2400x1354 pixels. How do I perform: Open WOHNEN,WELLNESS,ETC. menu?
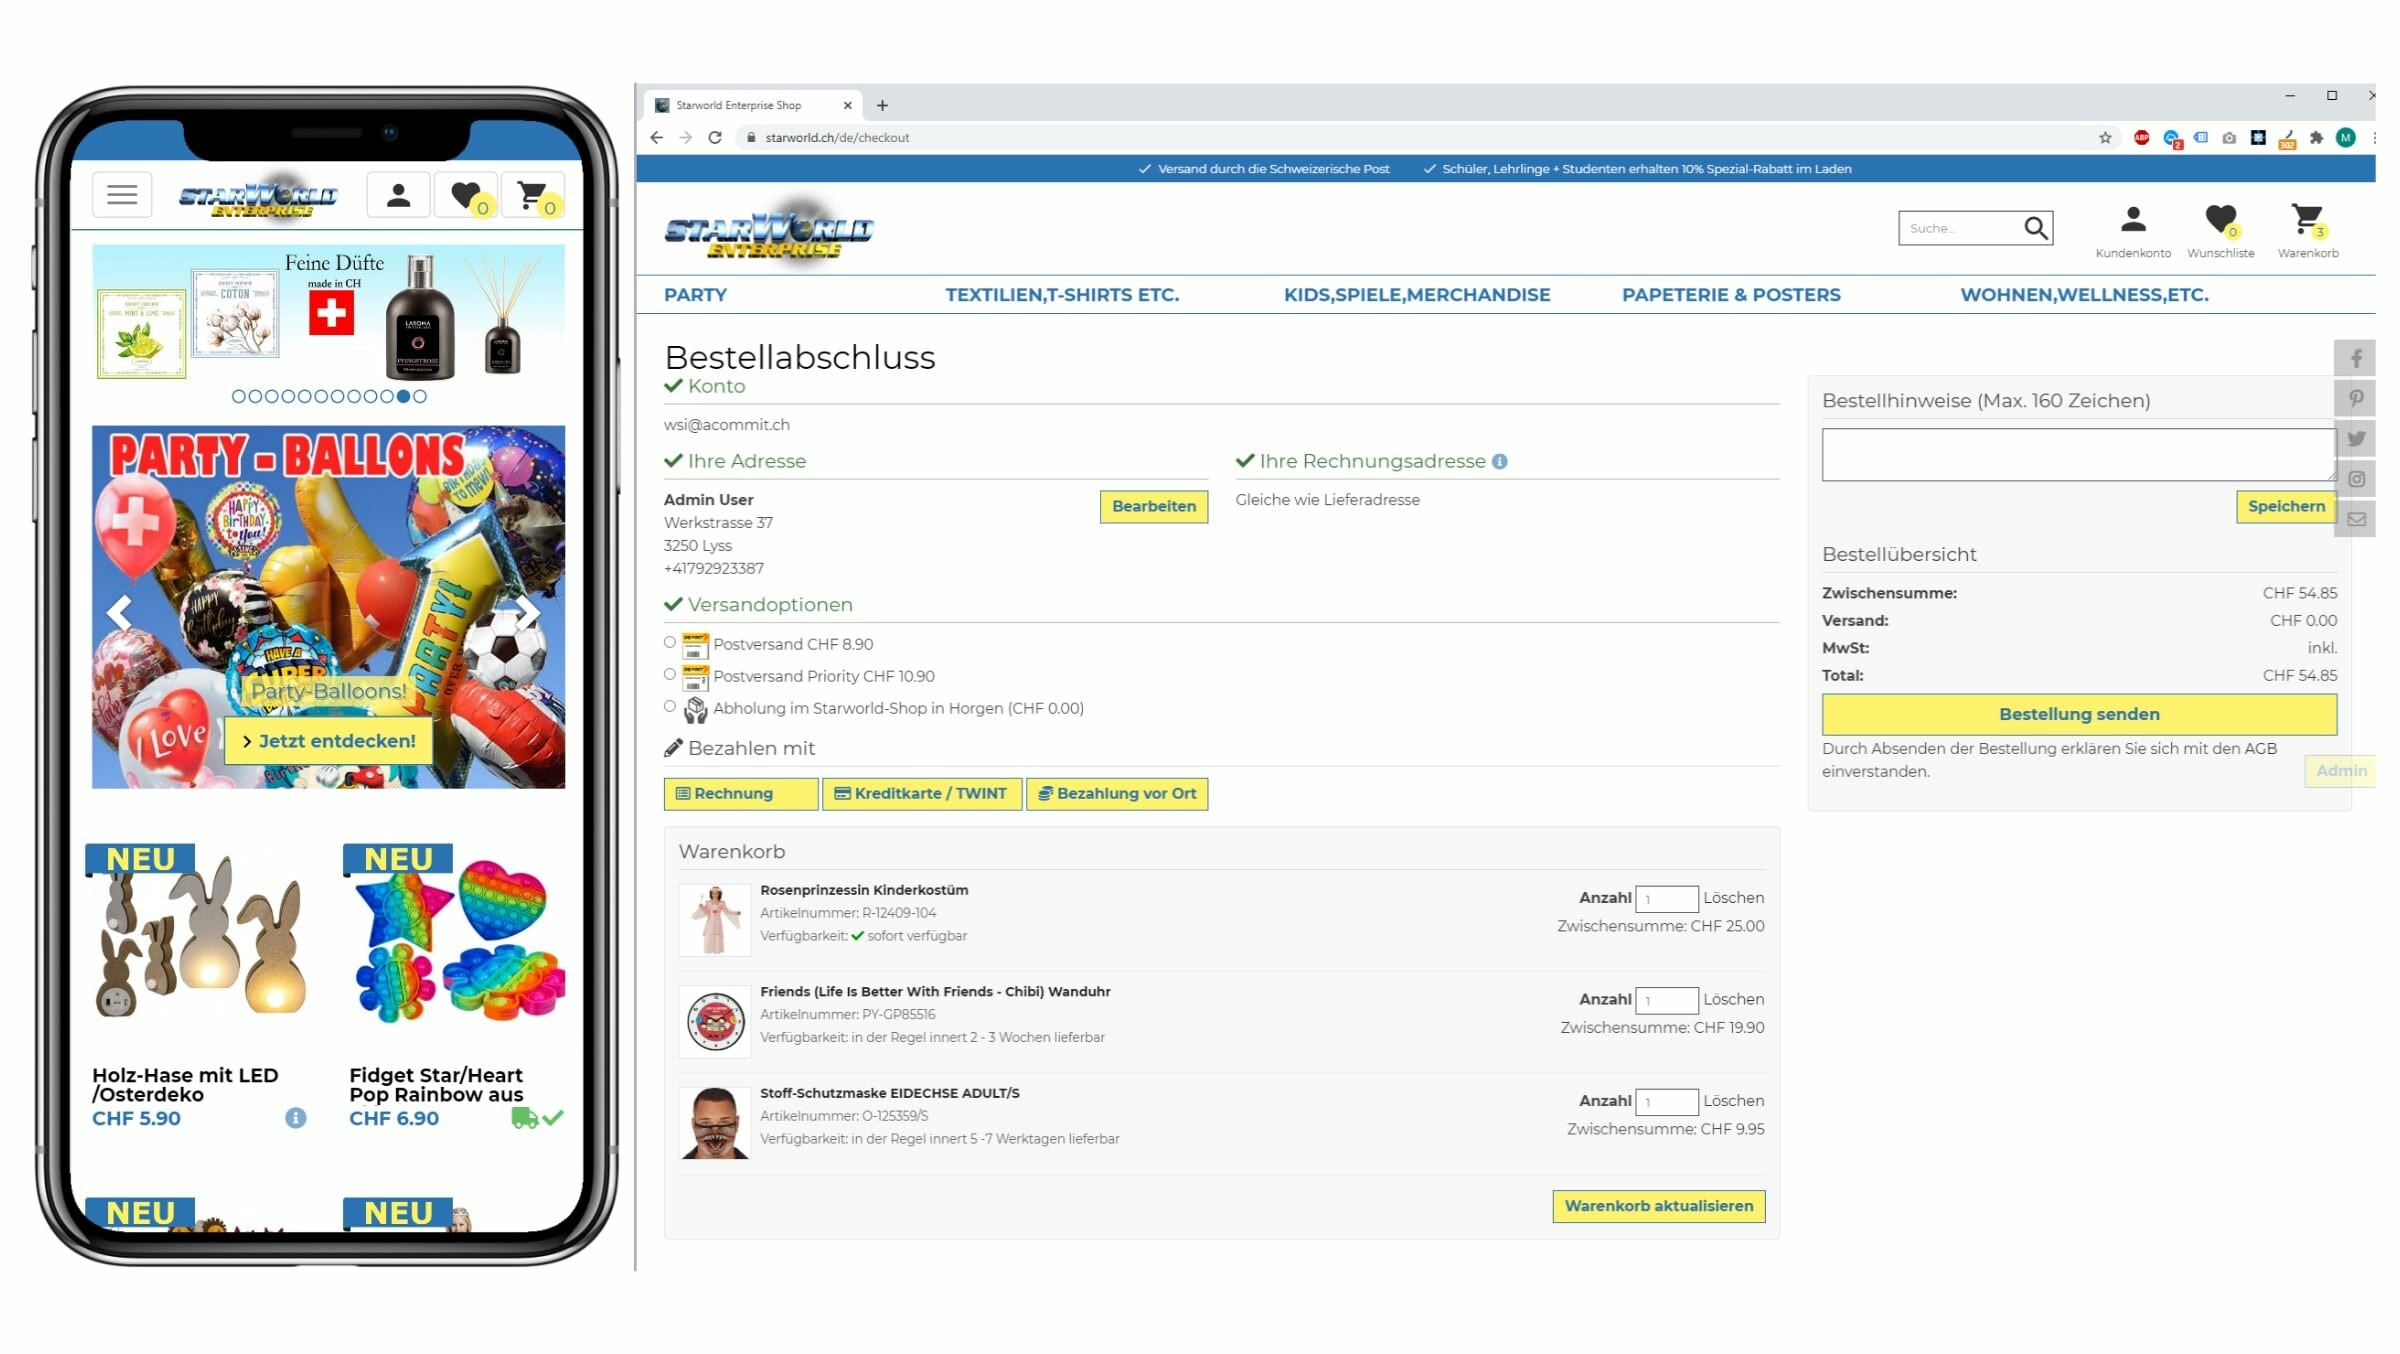coord(2084,295)
